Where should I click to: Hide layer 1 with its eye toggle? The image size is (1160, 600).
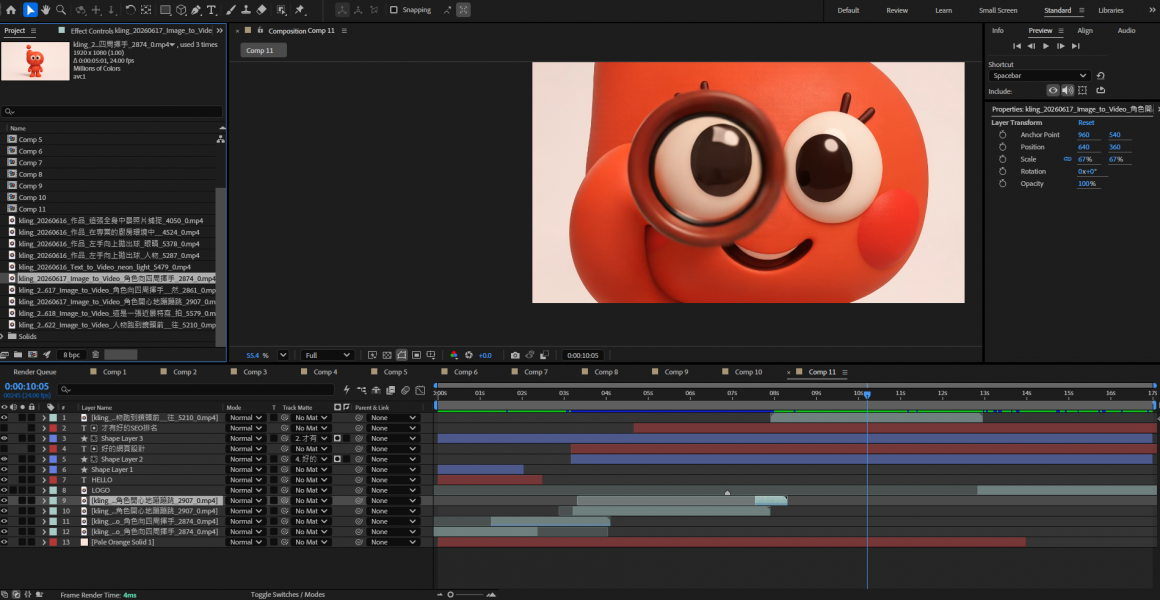[x=4, y=418]
